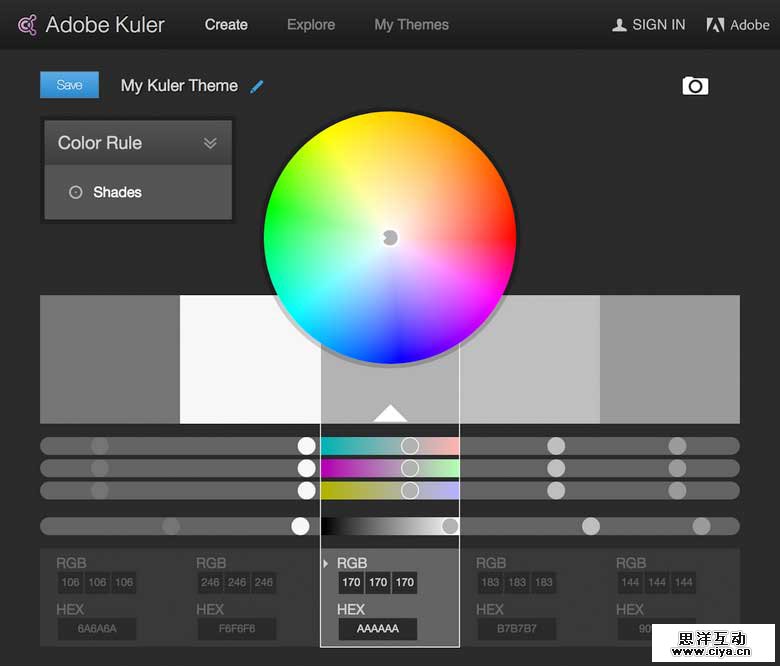Click the center handle on the color wheel
Screen dimensions: 780x667
point(390,237)
